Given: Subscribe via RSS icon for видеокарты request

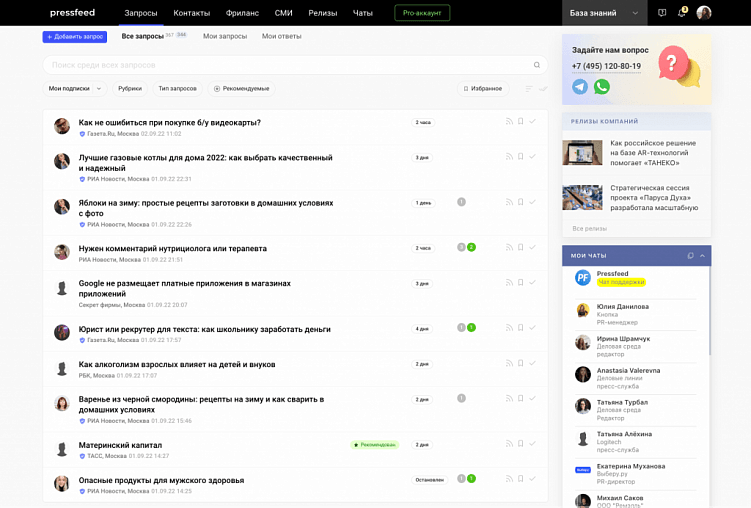Looking at the screenshot, I should (x=509, y=122).
